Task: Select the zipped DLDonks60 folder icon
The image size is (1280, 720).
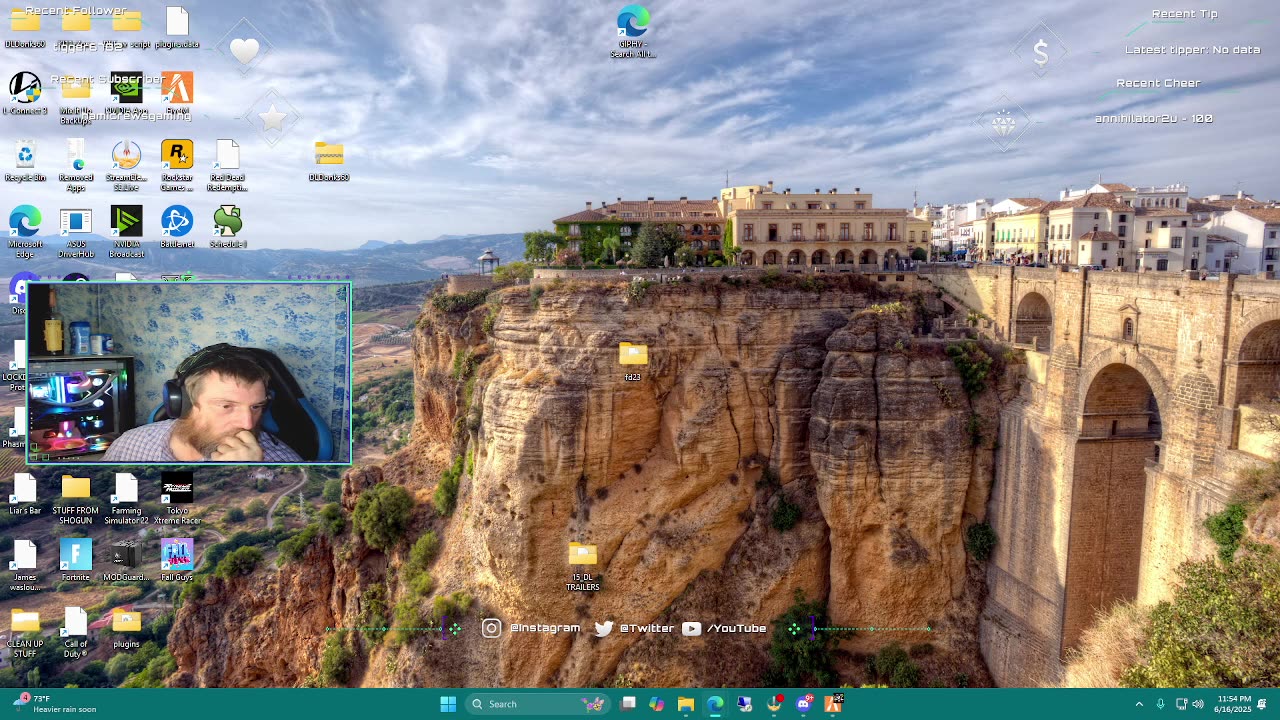Action: [329, 161]
